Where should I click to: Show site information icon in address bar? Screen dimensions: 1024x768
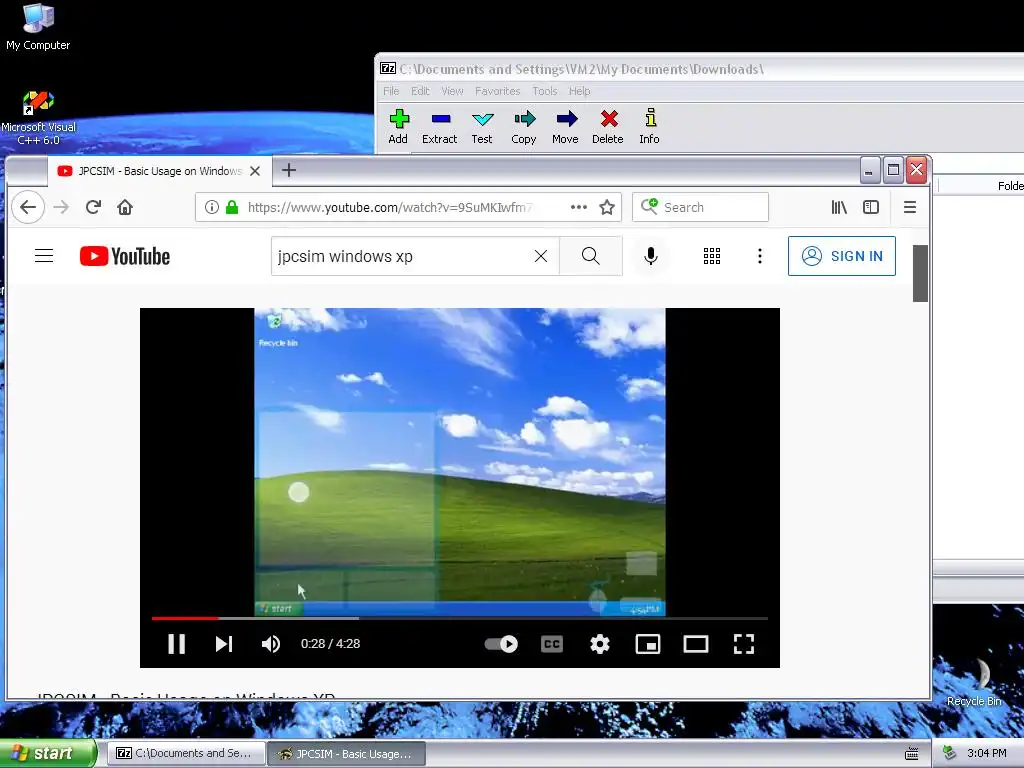[212, 207]
